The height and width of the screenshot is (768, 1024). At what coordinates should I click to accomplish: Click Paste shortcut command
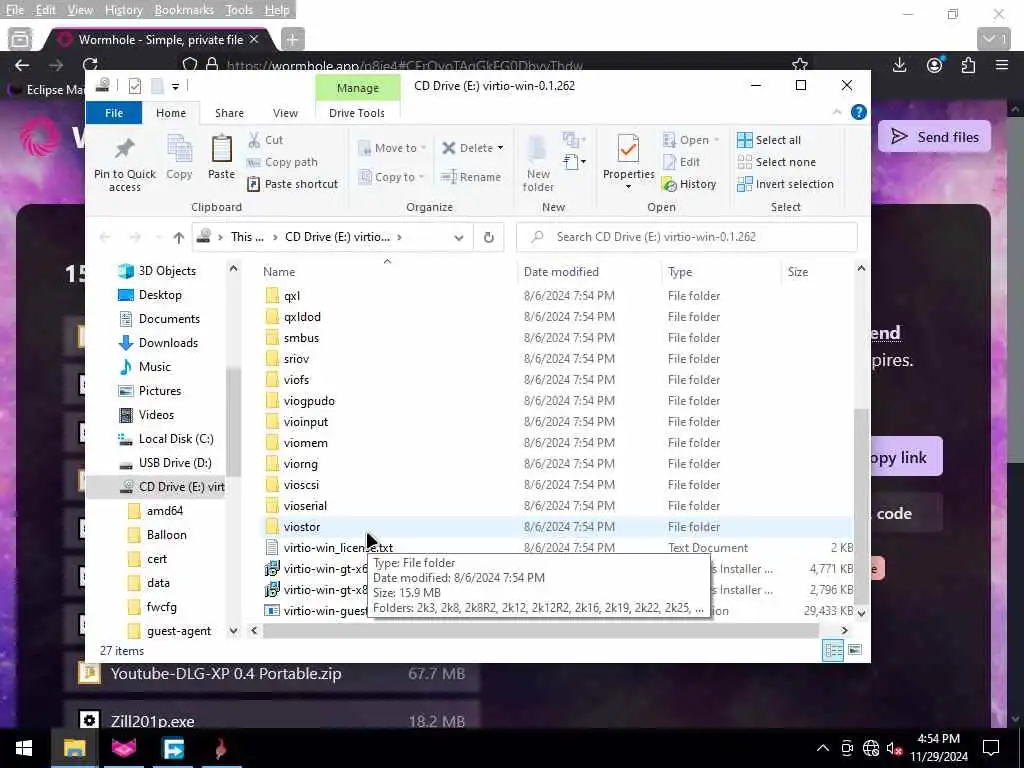(293, 184)
